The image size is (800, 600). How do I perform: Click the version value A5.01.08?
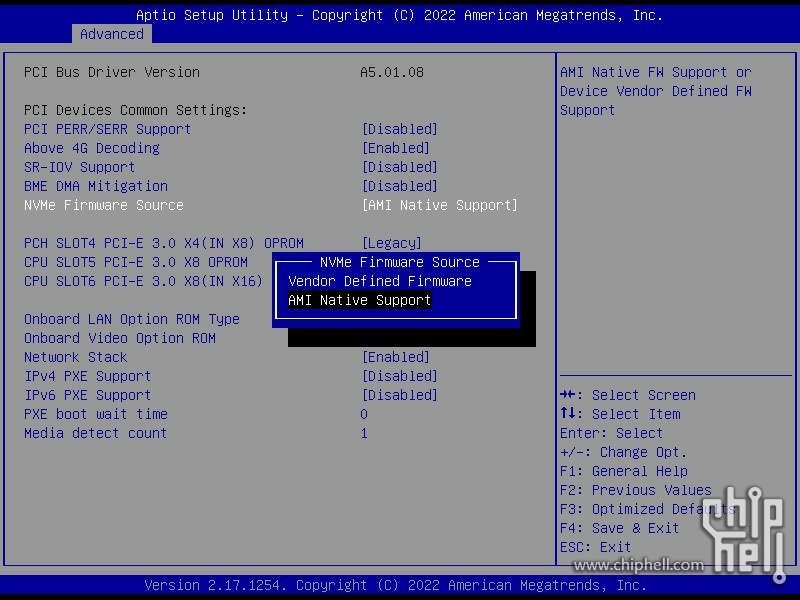coord(392,72)
